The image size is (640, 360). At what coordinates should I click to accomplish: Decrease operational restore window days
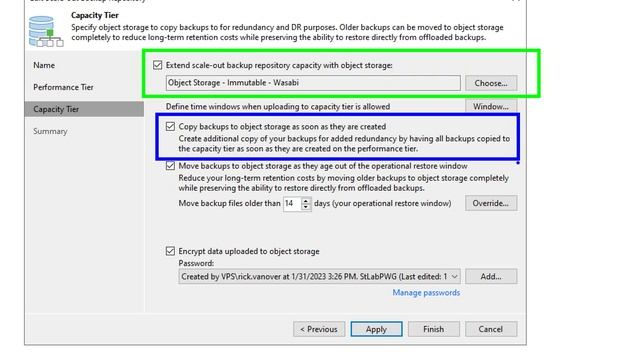pyautogui.click(x=306, y=207)
